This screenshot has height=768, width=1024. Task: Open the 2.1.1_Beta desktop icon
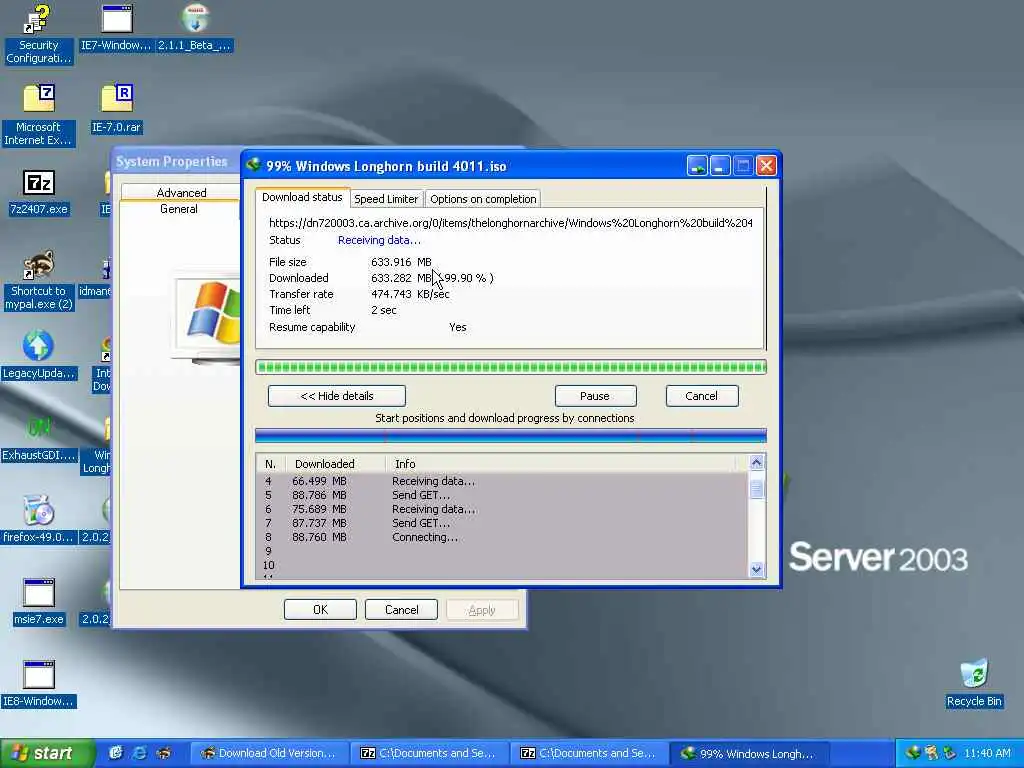[195, 28]
